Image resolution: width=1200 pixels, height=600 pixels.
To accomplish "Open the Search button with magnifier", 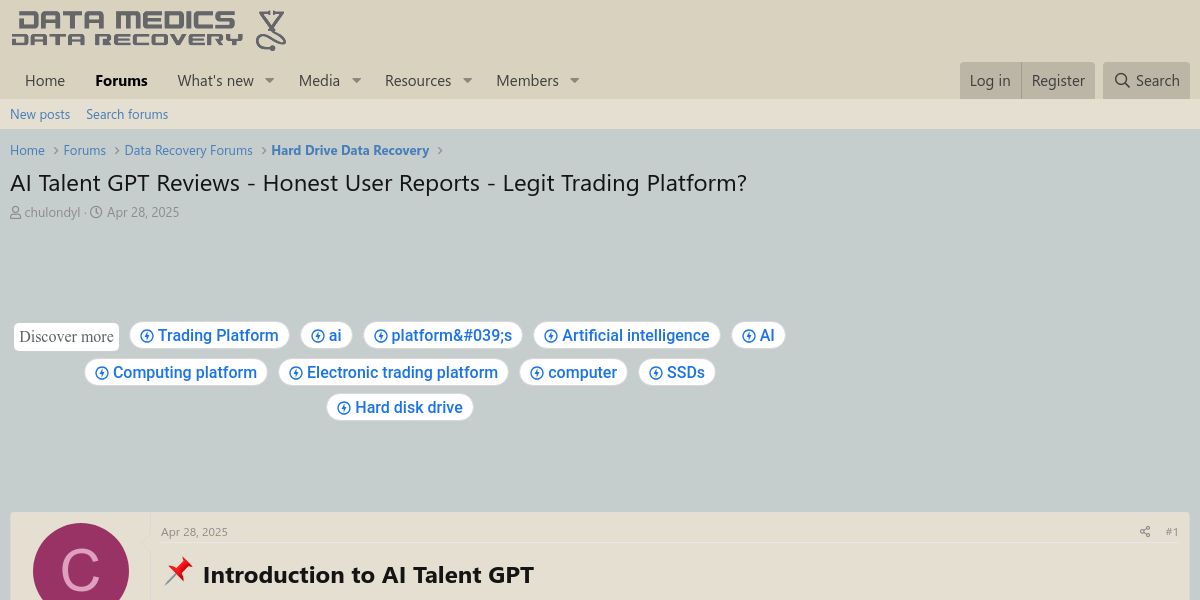I will [x=1147, y=81].
